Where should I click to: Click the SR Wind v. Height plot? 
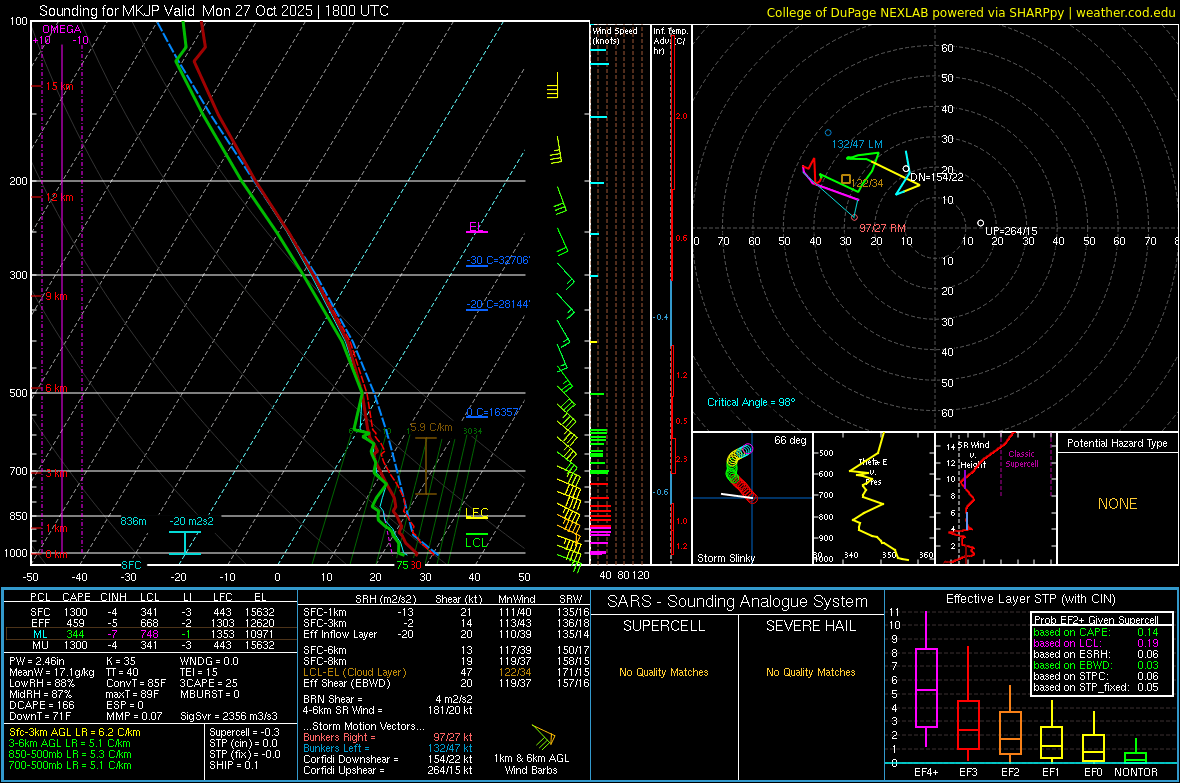click(996, 498)
